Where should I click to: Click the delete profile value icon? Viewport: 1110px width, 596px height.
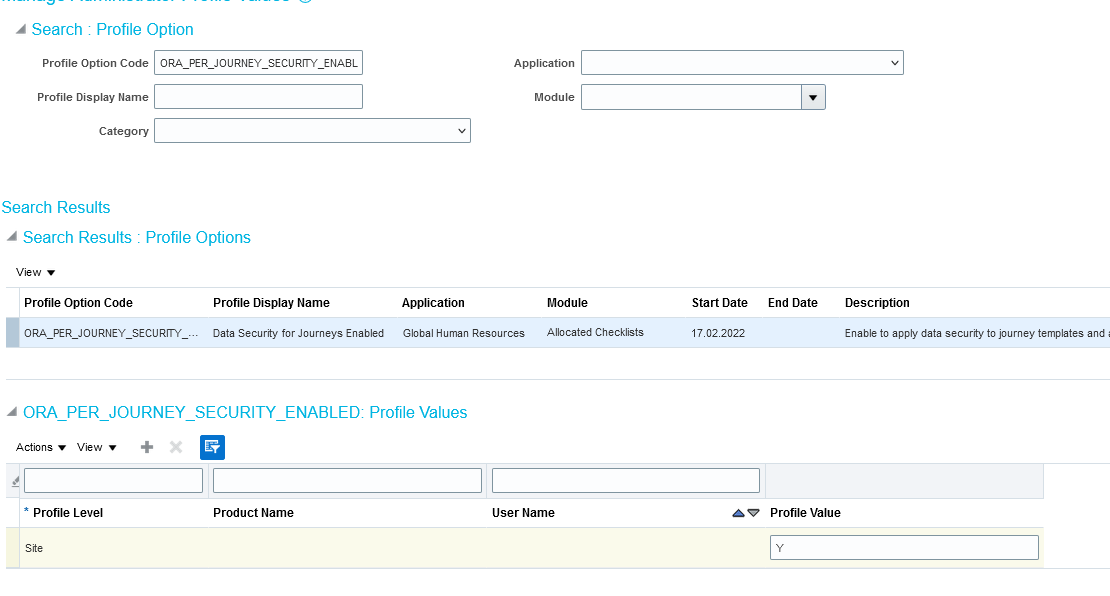(175, 447)
